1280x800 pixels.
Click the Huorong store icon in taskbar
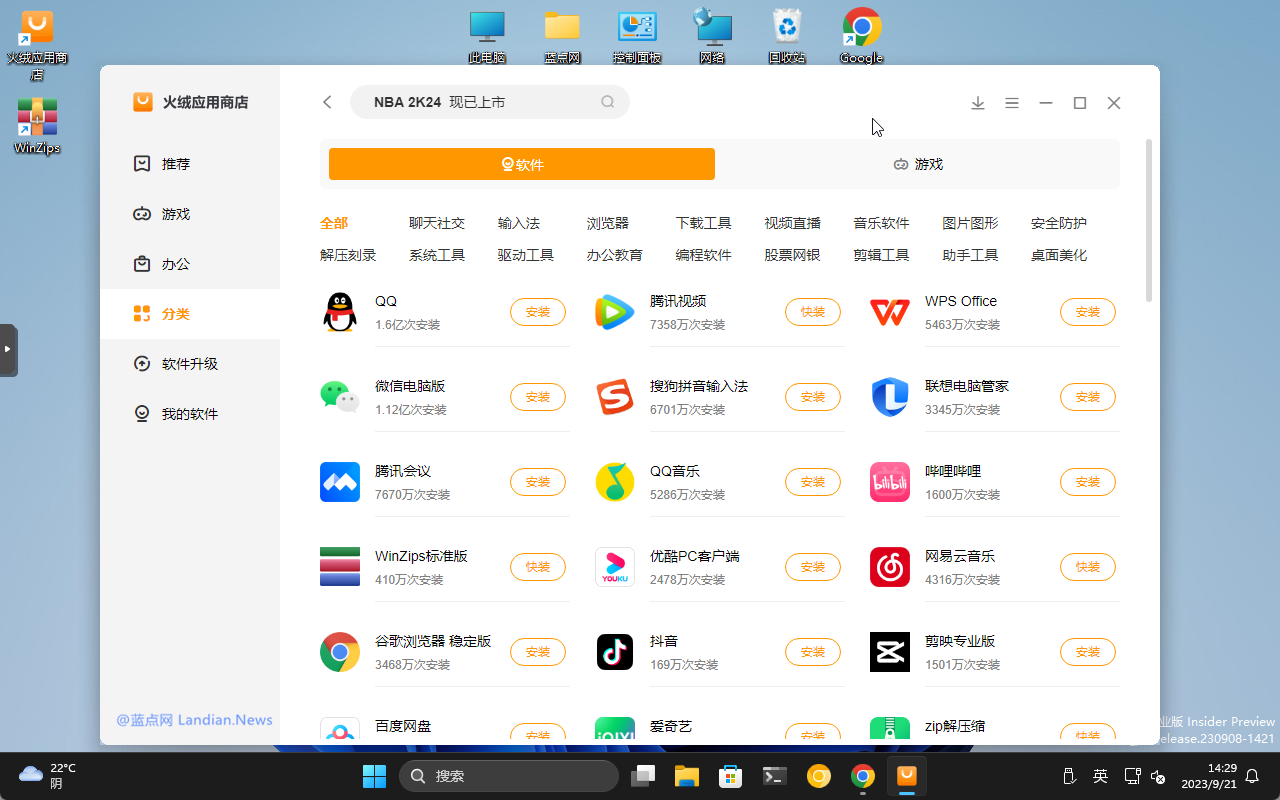(907, 775)
